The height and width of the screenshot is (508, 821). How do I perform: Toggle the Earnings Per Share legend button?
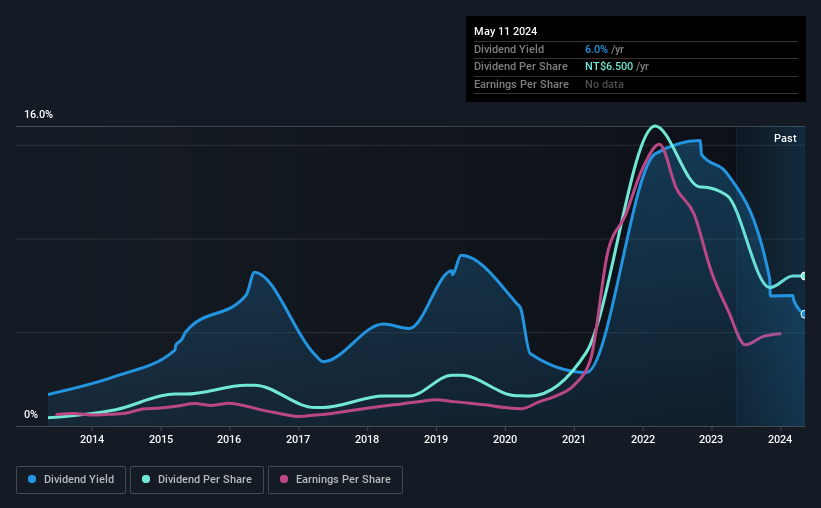[x=335, y=480]
